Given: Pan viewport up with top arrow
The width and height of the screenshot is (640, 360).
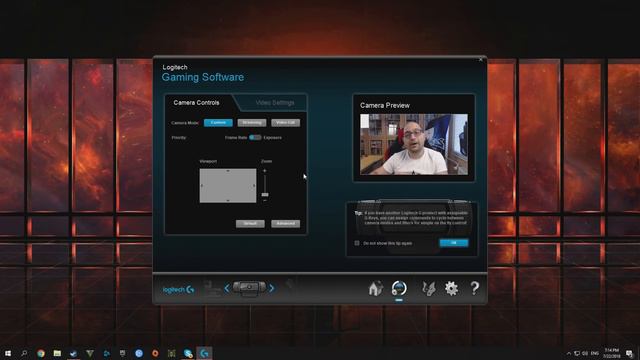Looking at the screenshot, I should coord(228,171).
